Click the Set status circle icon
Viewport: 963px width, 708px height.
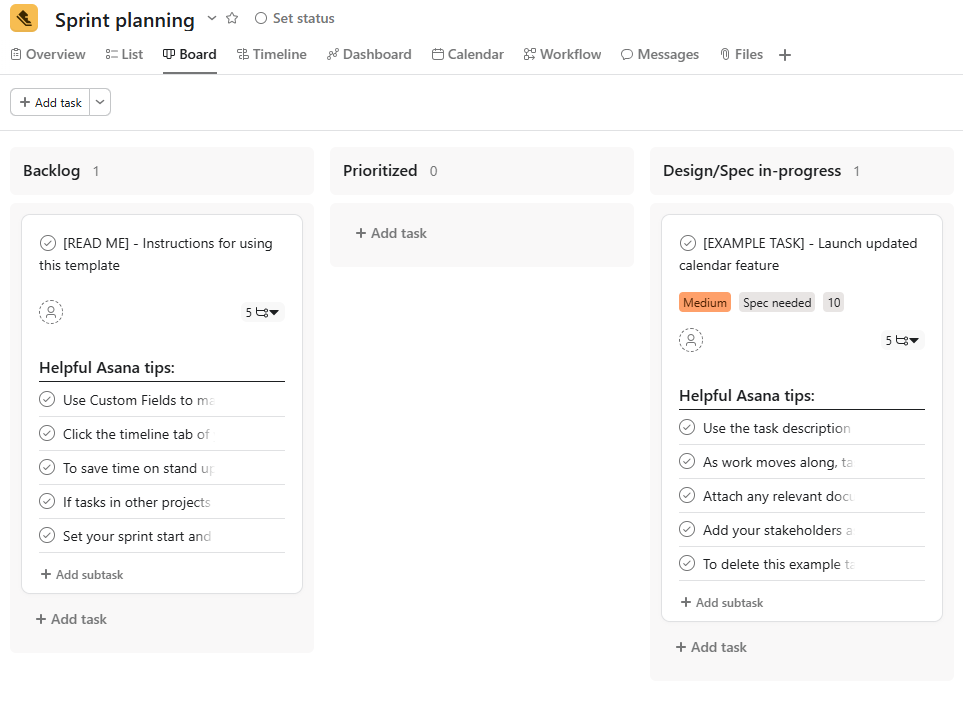(x=259, y=17)
